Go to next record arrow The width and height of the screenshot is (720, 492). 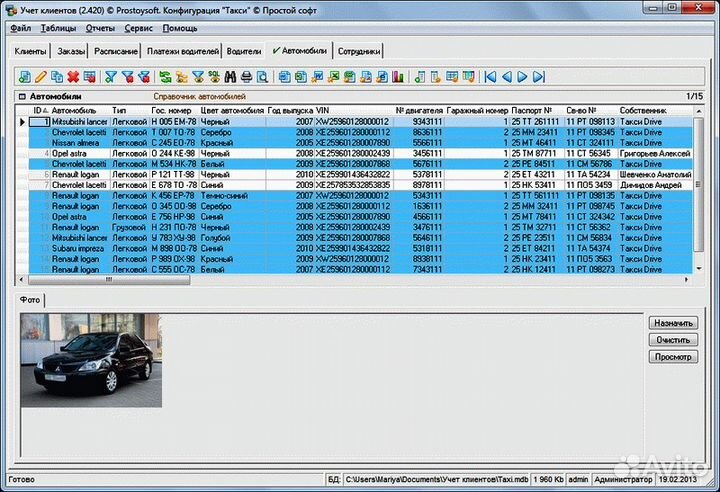coord(523,76)
